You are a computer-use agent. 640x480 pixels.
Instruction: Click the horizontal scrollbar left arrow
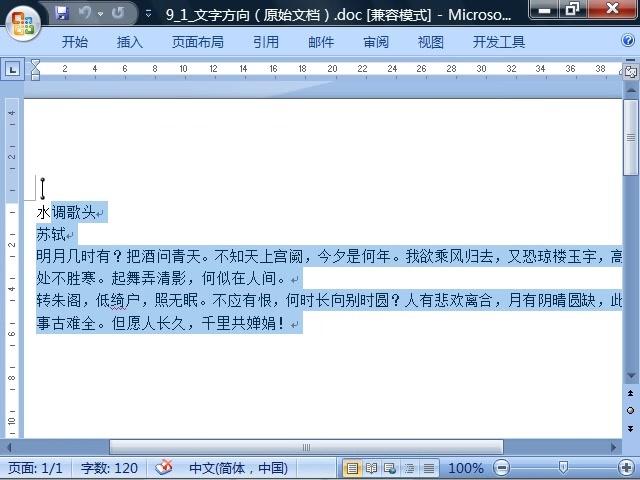pos(9,447)
